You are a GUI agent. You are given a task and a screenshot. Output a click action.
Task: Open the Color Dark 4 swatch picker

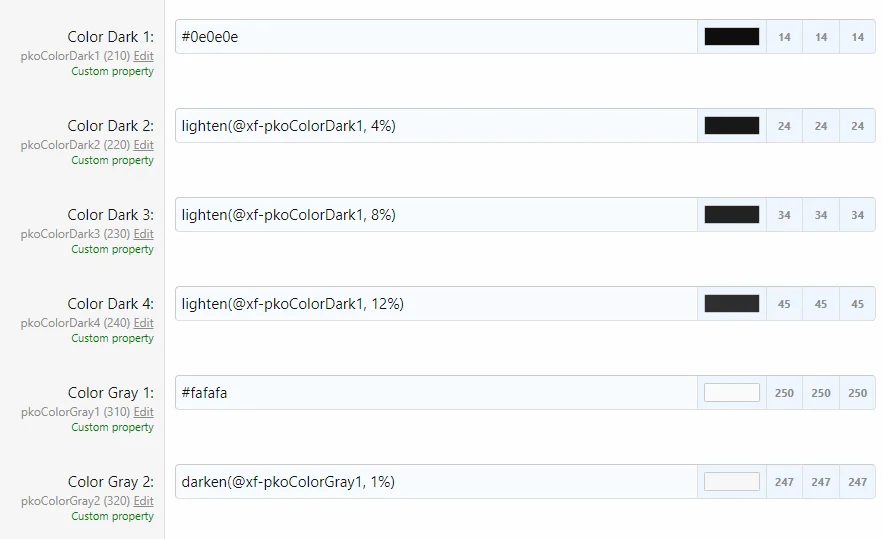pyautogui.click(x=731, y=304)
